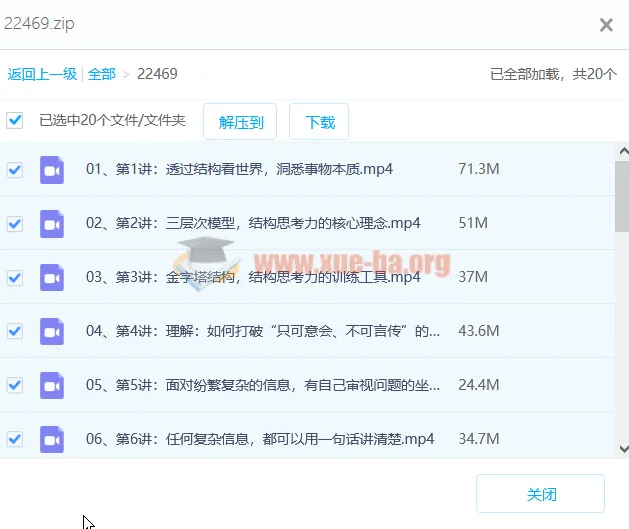Open file 05、第5讲：面对纷繁复杂的信息
The image size is (629, 529).
pos(263,385)
